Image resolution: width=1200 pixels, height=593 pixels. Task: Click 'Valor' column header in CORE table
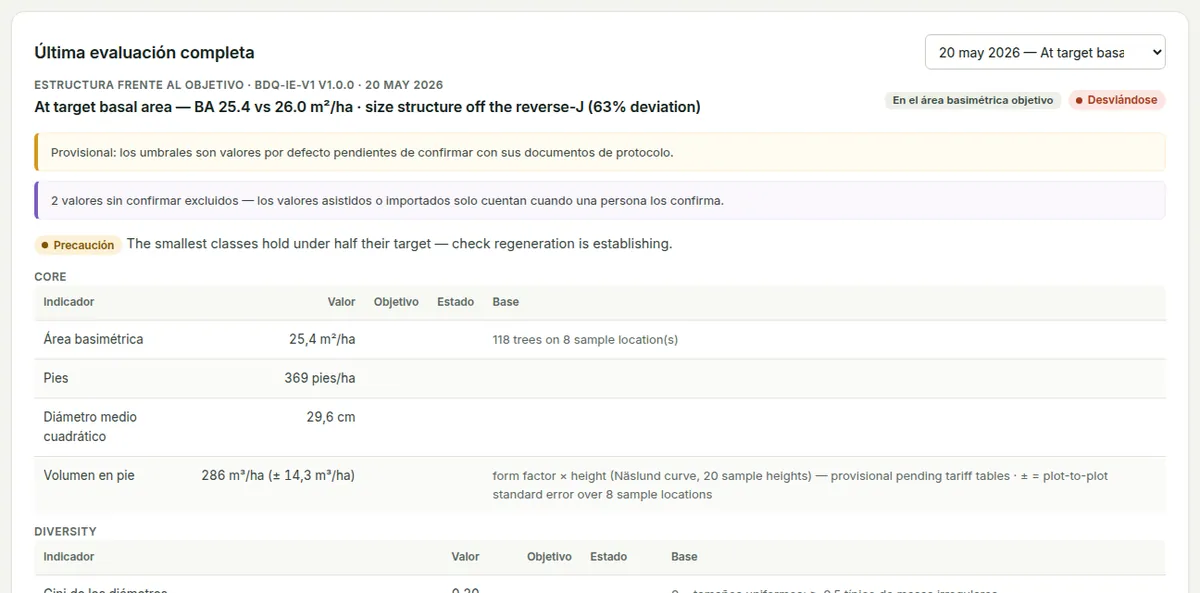(341, 301)
